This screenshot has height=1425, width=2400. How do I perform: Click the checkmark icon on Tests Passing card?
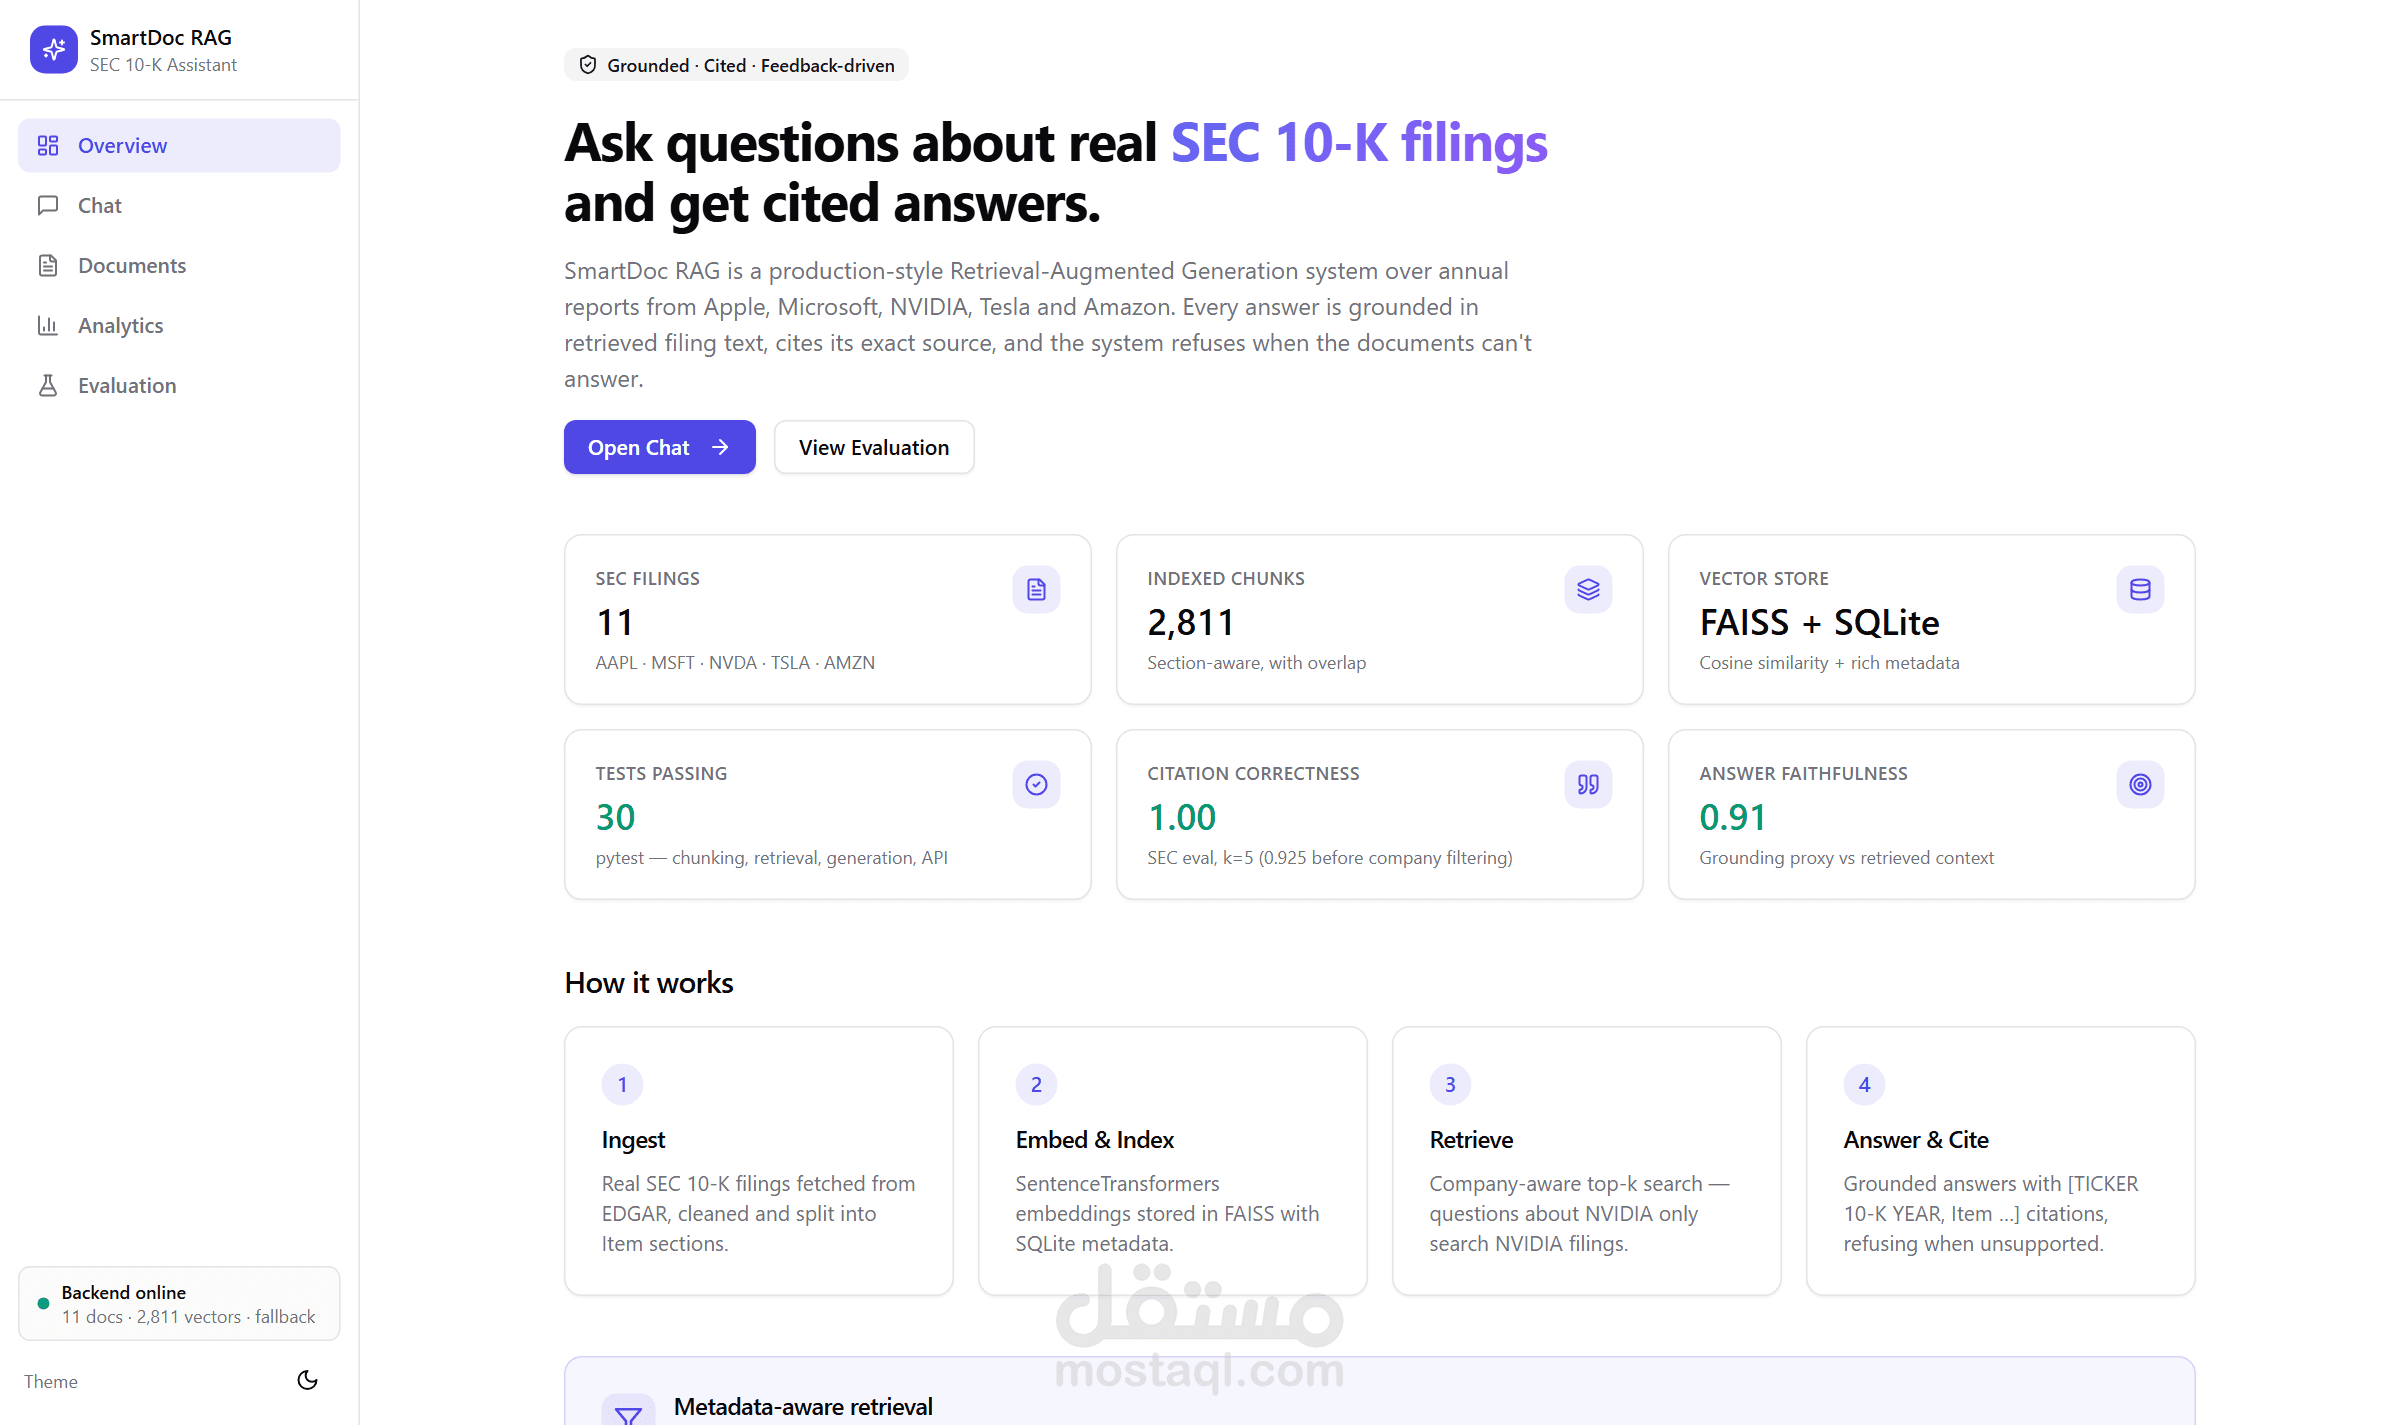pyautogui.click(x=1036, y=785)
